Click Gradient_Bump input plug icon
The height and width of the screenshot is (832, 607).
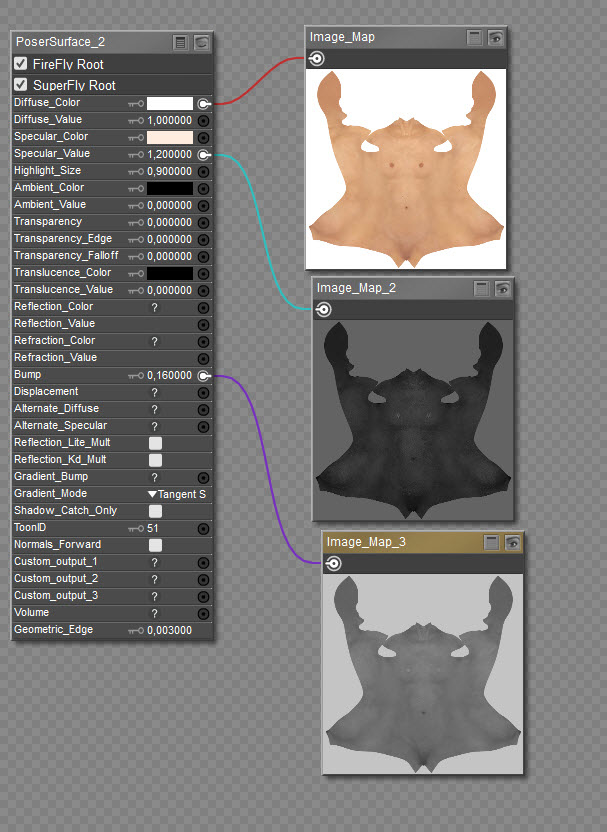[203, 478]
